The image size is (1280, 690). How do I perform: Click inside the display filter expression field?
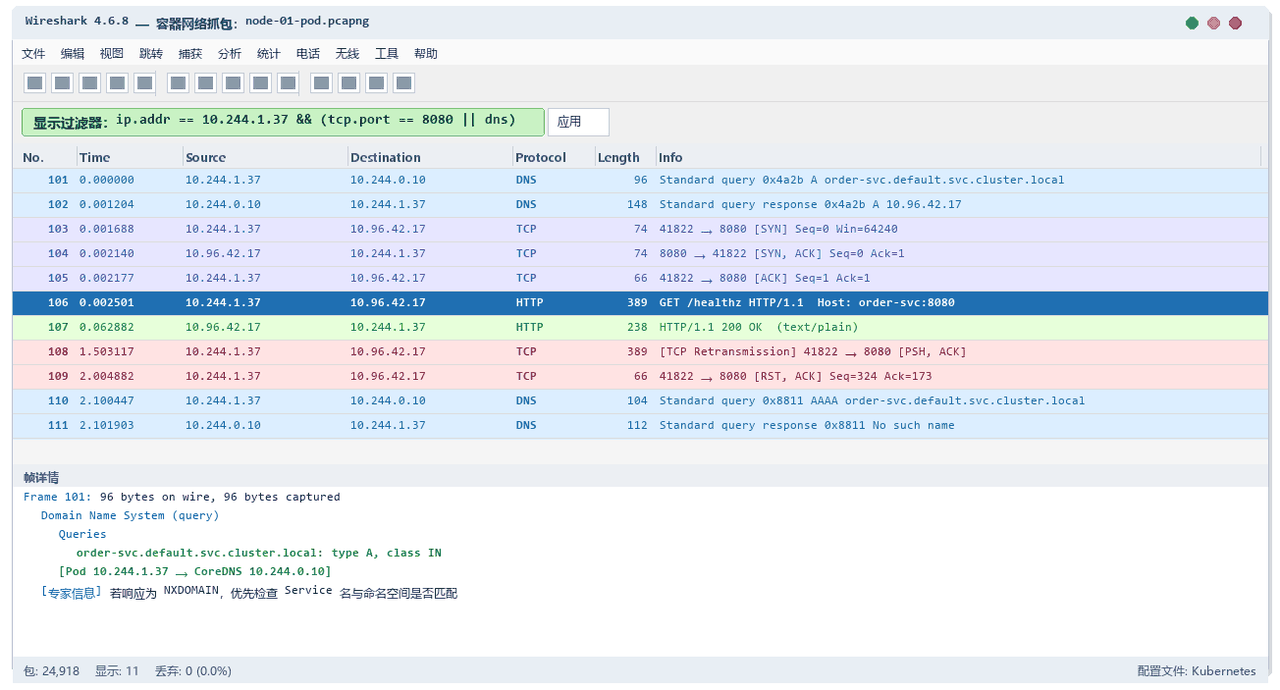point(283,122)
